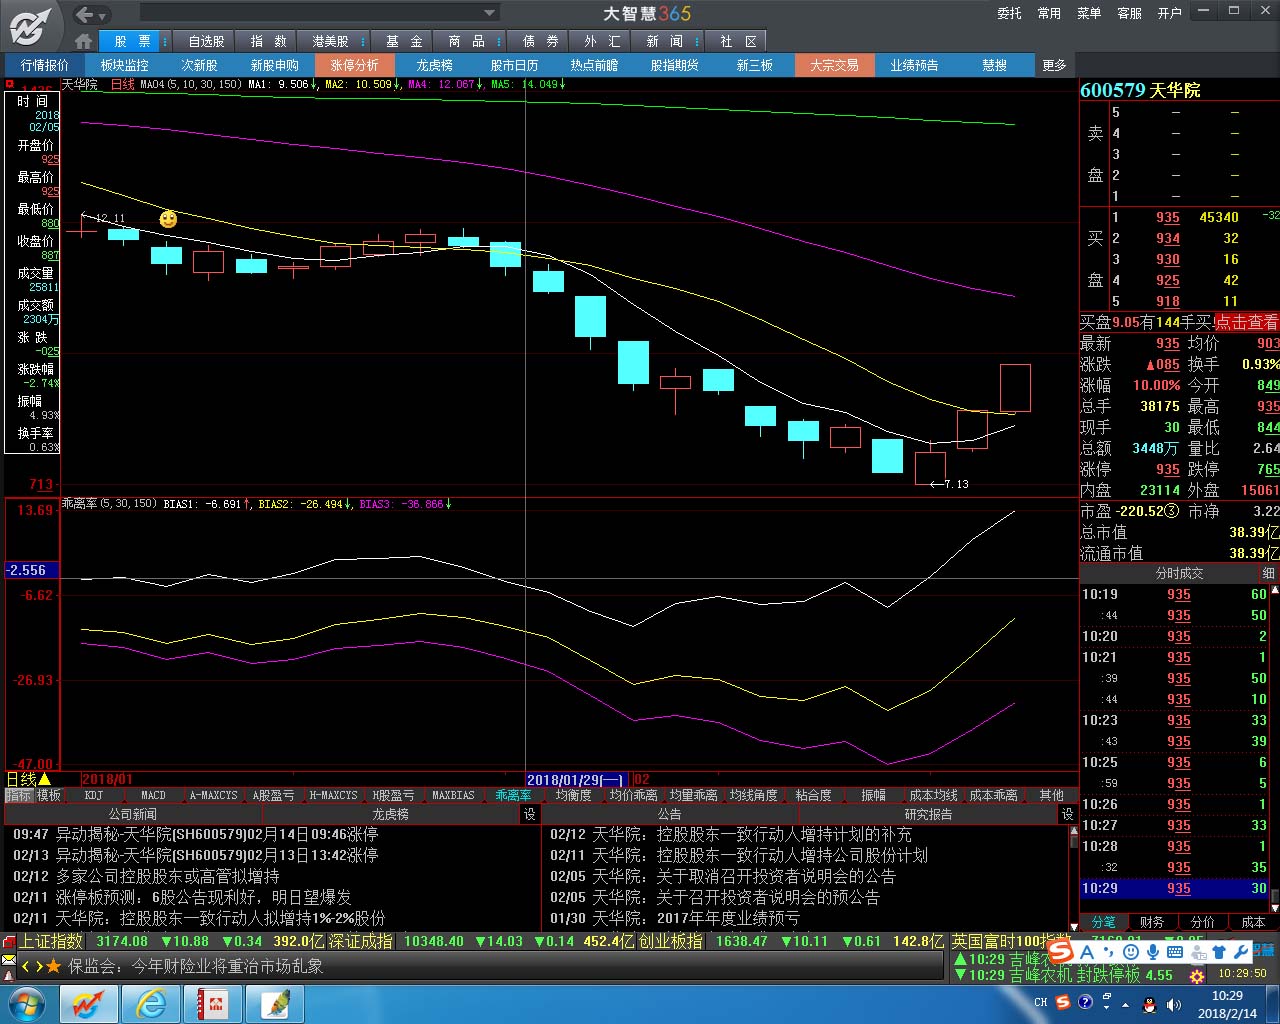The height and width of the screenshot is (1024, 1280).
Task: Go back with the arrow button
Action: click(84, 14)
